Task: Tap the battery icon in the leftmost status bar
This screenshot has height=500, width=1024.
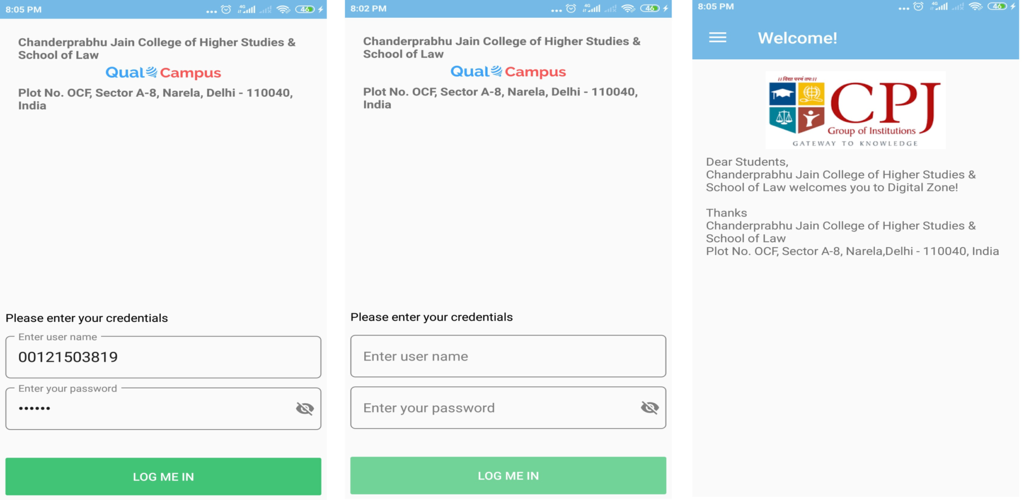Action: pos(307,9)
